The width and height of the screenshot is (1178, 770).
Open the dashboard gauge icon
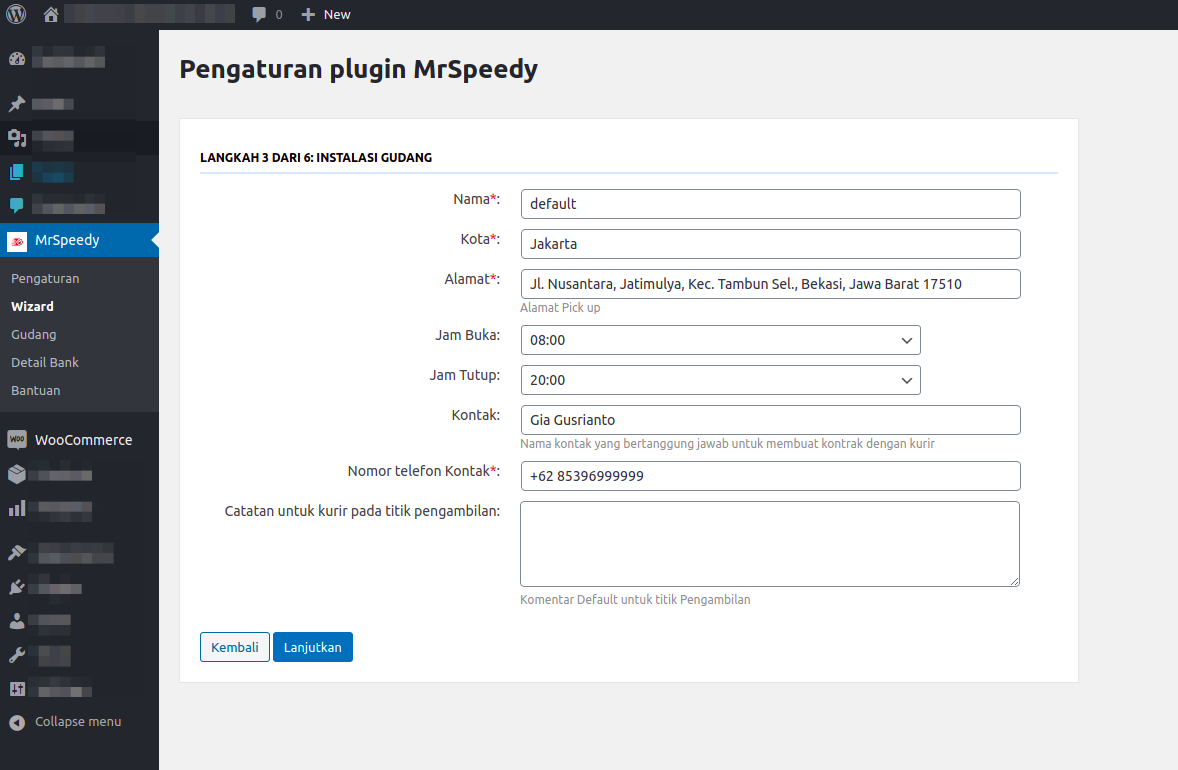pos(17,59)
